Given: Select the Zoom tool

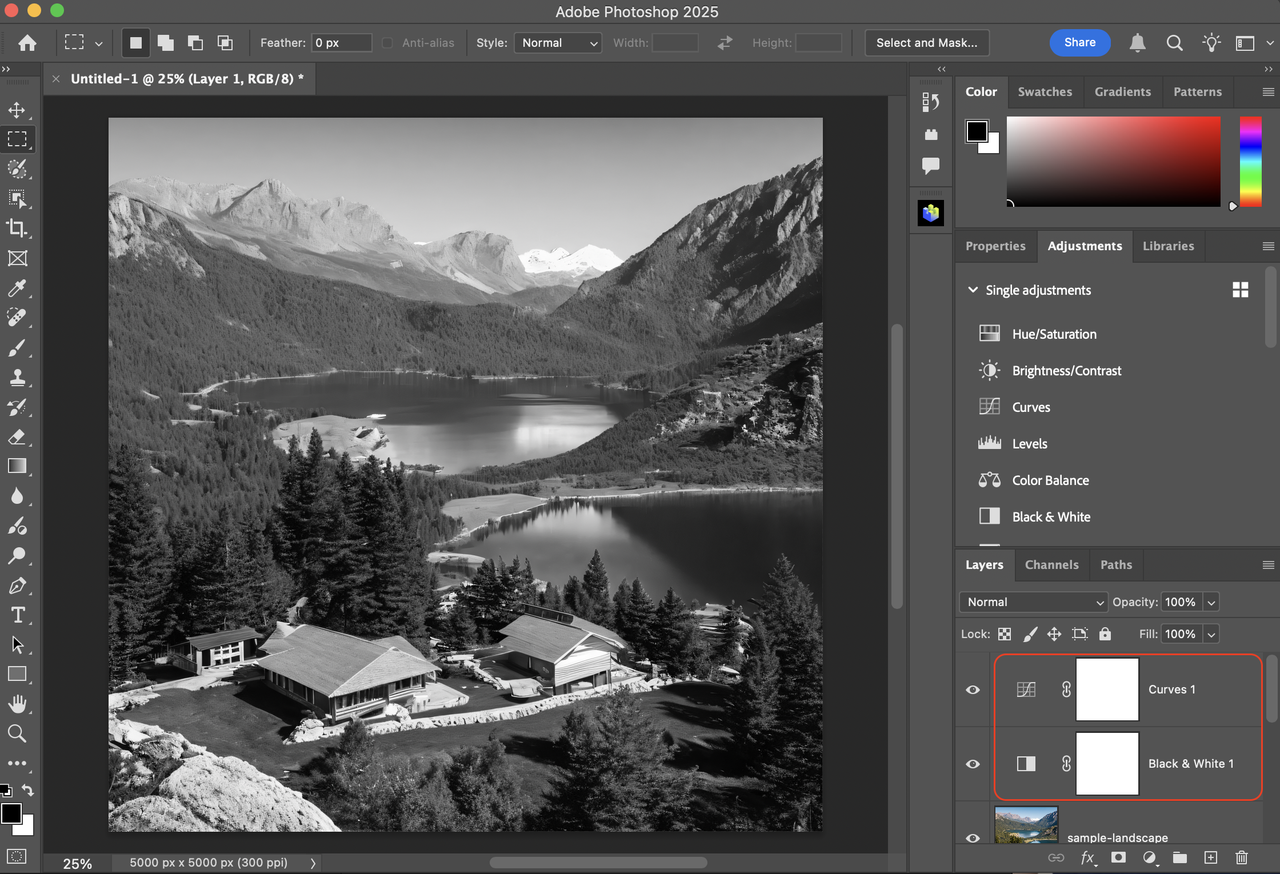Looking at the screenshot, I should (x=17, y=734).
